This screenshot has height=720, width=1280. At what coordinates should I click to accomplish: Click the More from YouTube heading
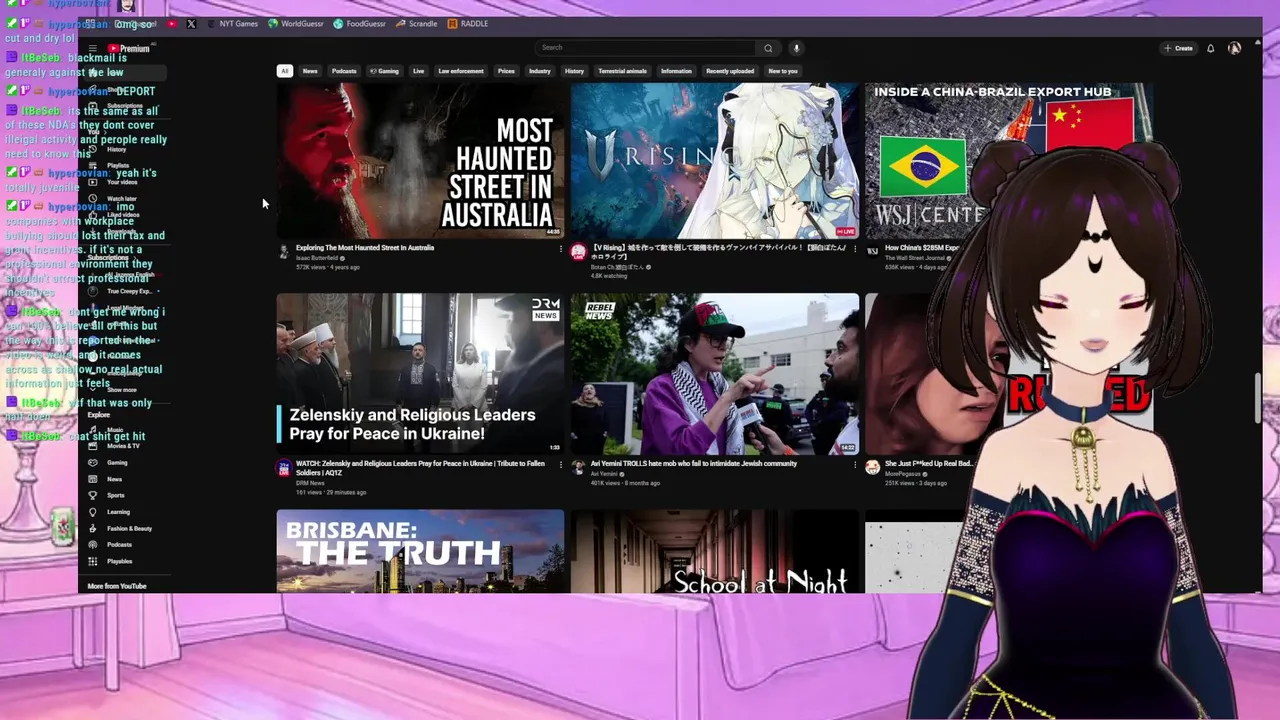tap(116, 586)
